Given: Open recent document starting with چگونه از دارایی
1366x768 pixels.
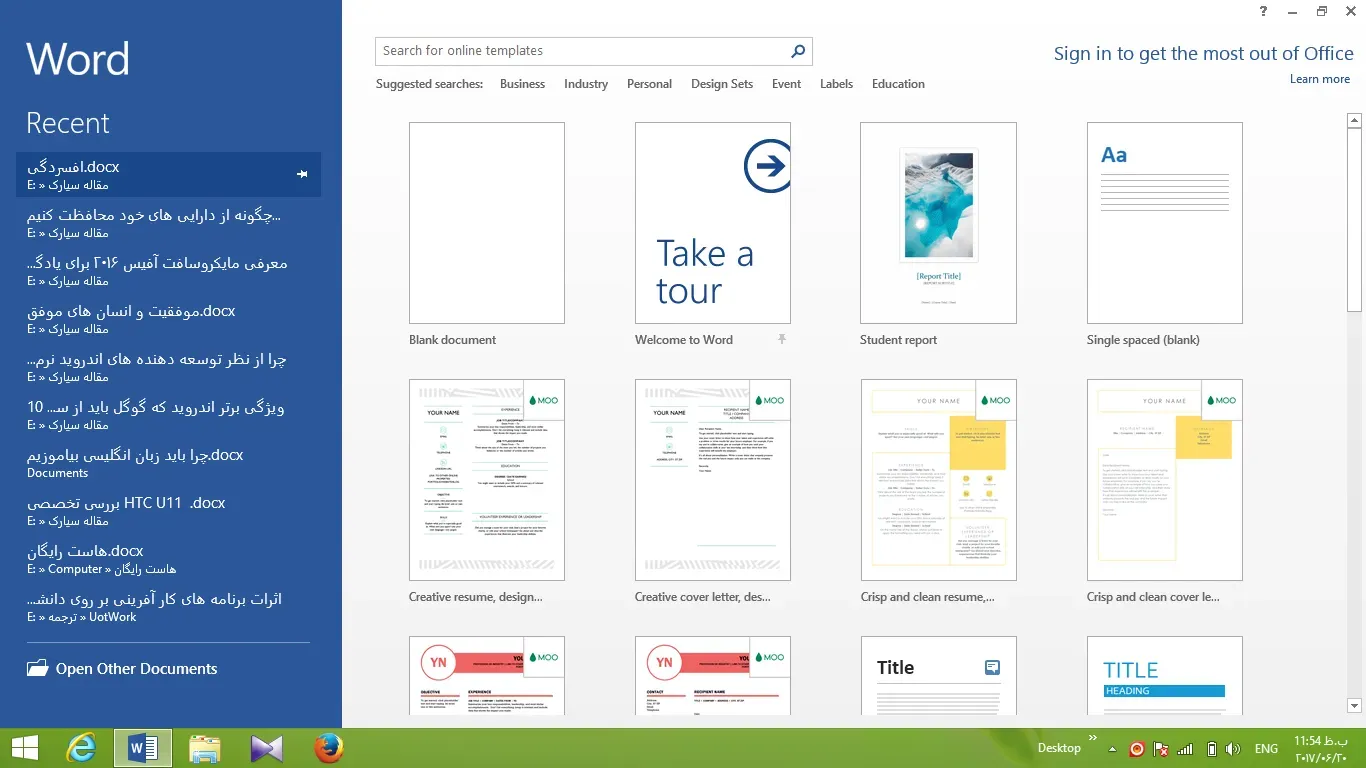Looking at the screenshot, I should tap(168, 223).
